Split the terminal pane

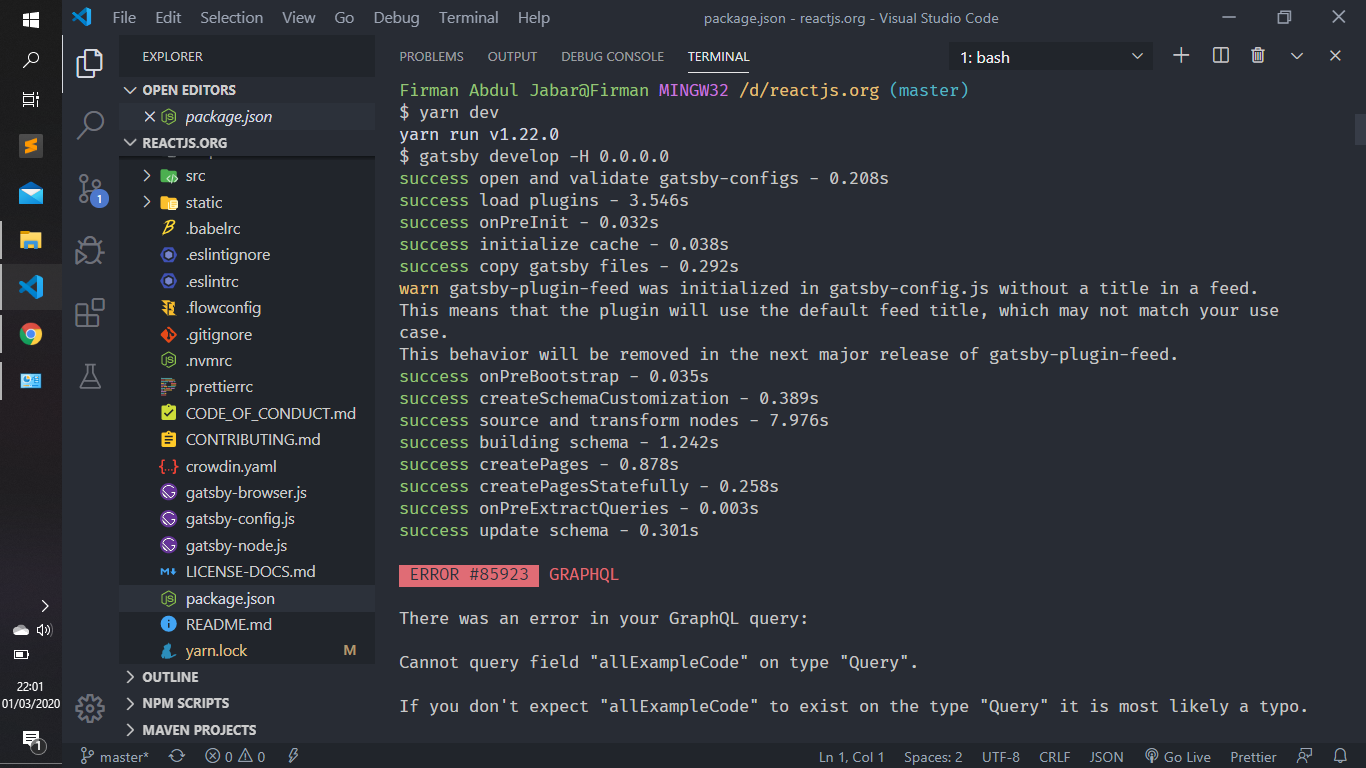pyautogui.click(x=1220, y=56)
